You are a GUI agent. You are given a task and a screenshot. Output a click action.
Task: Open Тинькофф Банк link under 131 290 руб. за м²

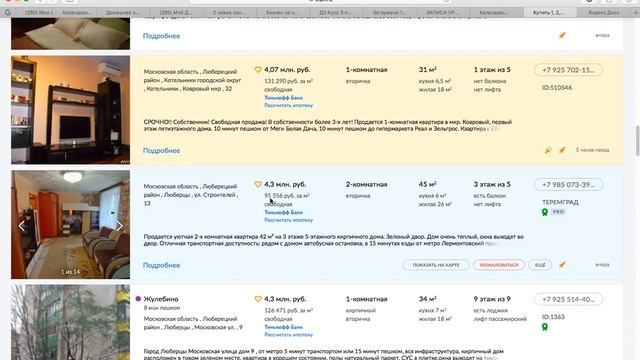(284, 98)
